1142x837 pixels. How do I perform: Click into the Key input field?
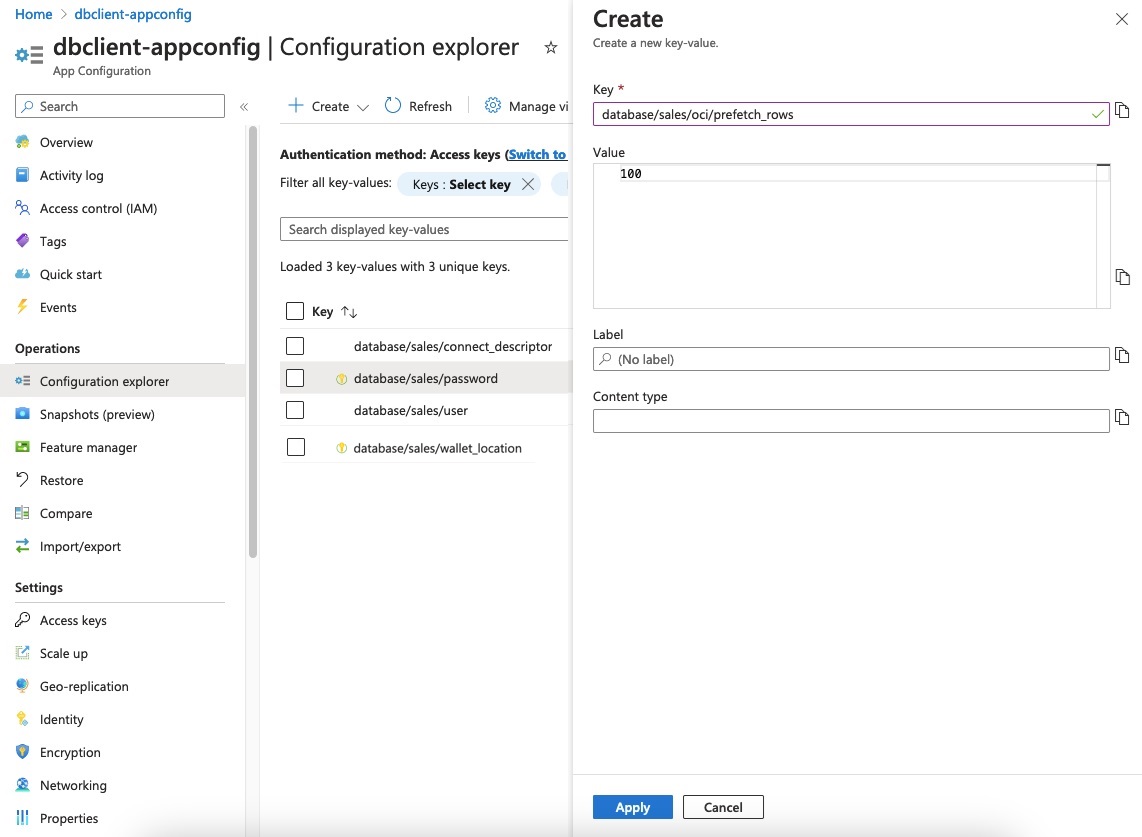pyautogui.click(x=851, y=114)
